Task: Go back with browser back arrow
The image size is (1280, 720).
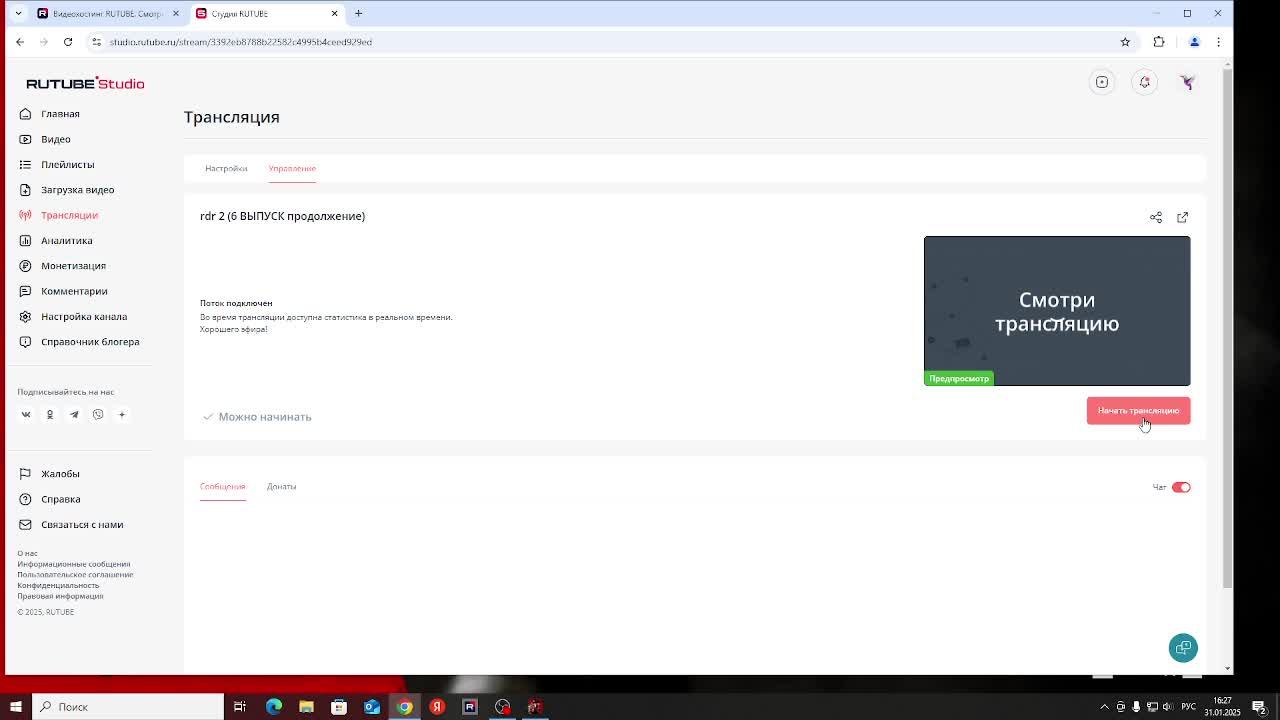Action: 20,42
